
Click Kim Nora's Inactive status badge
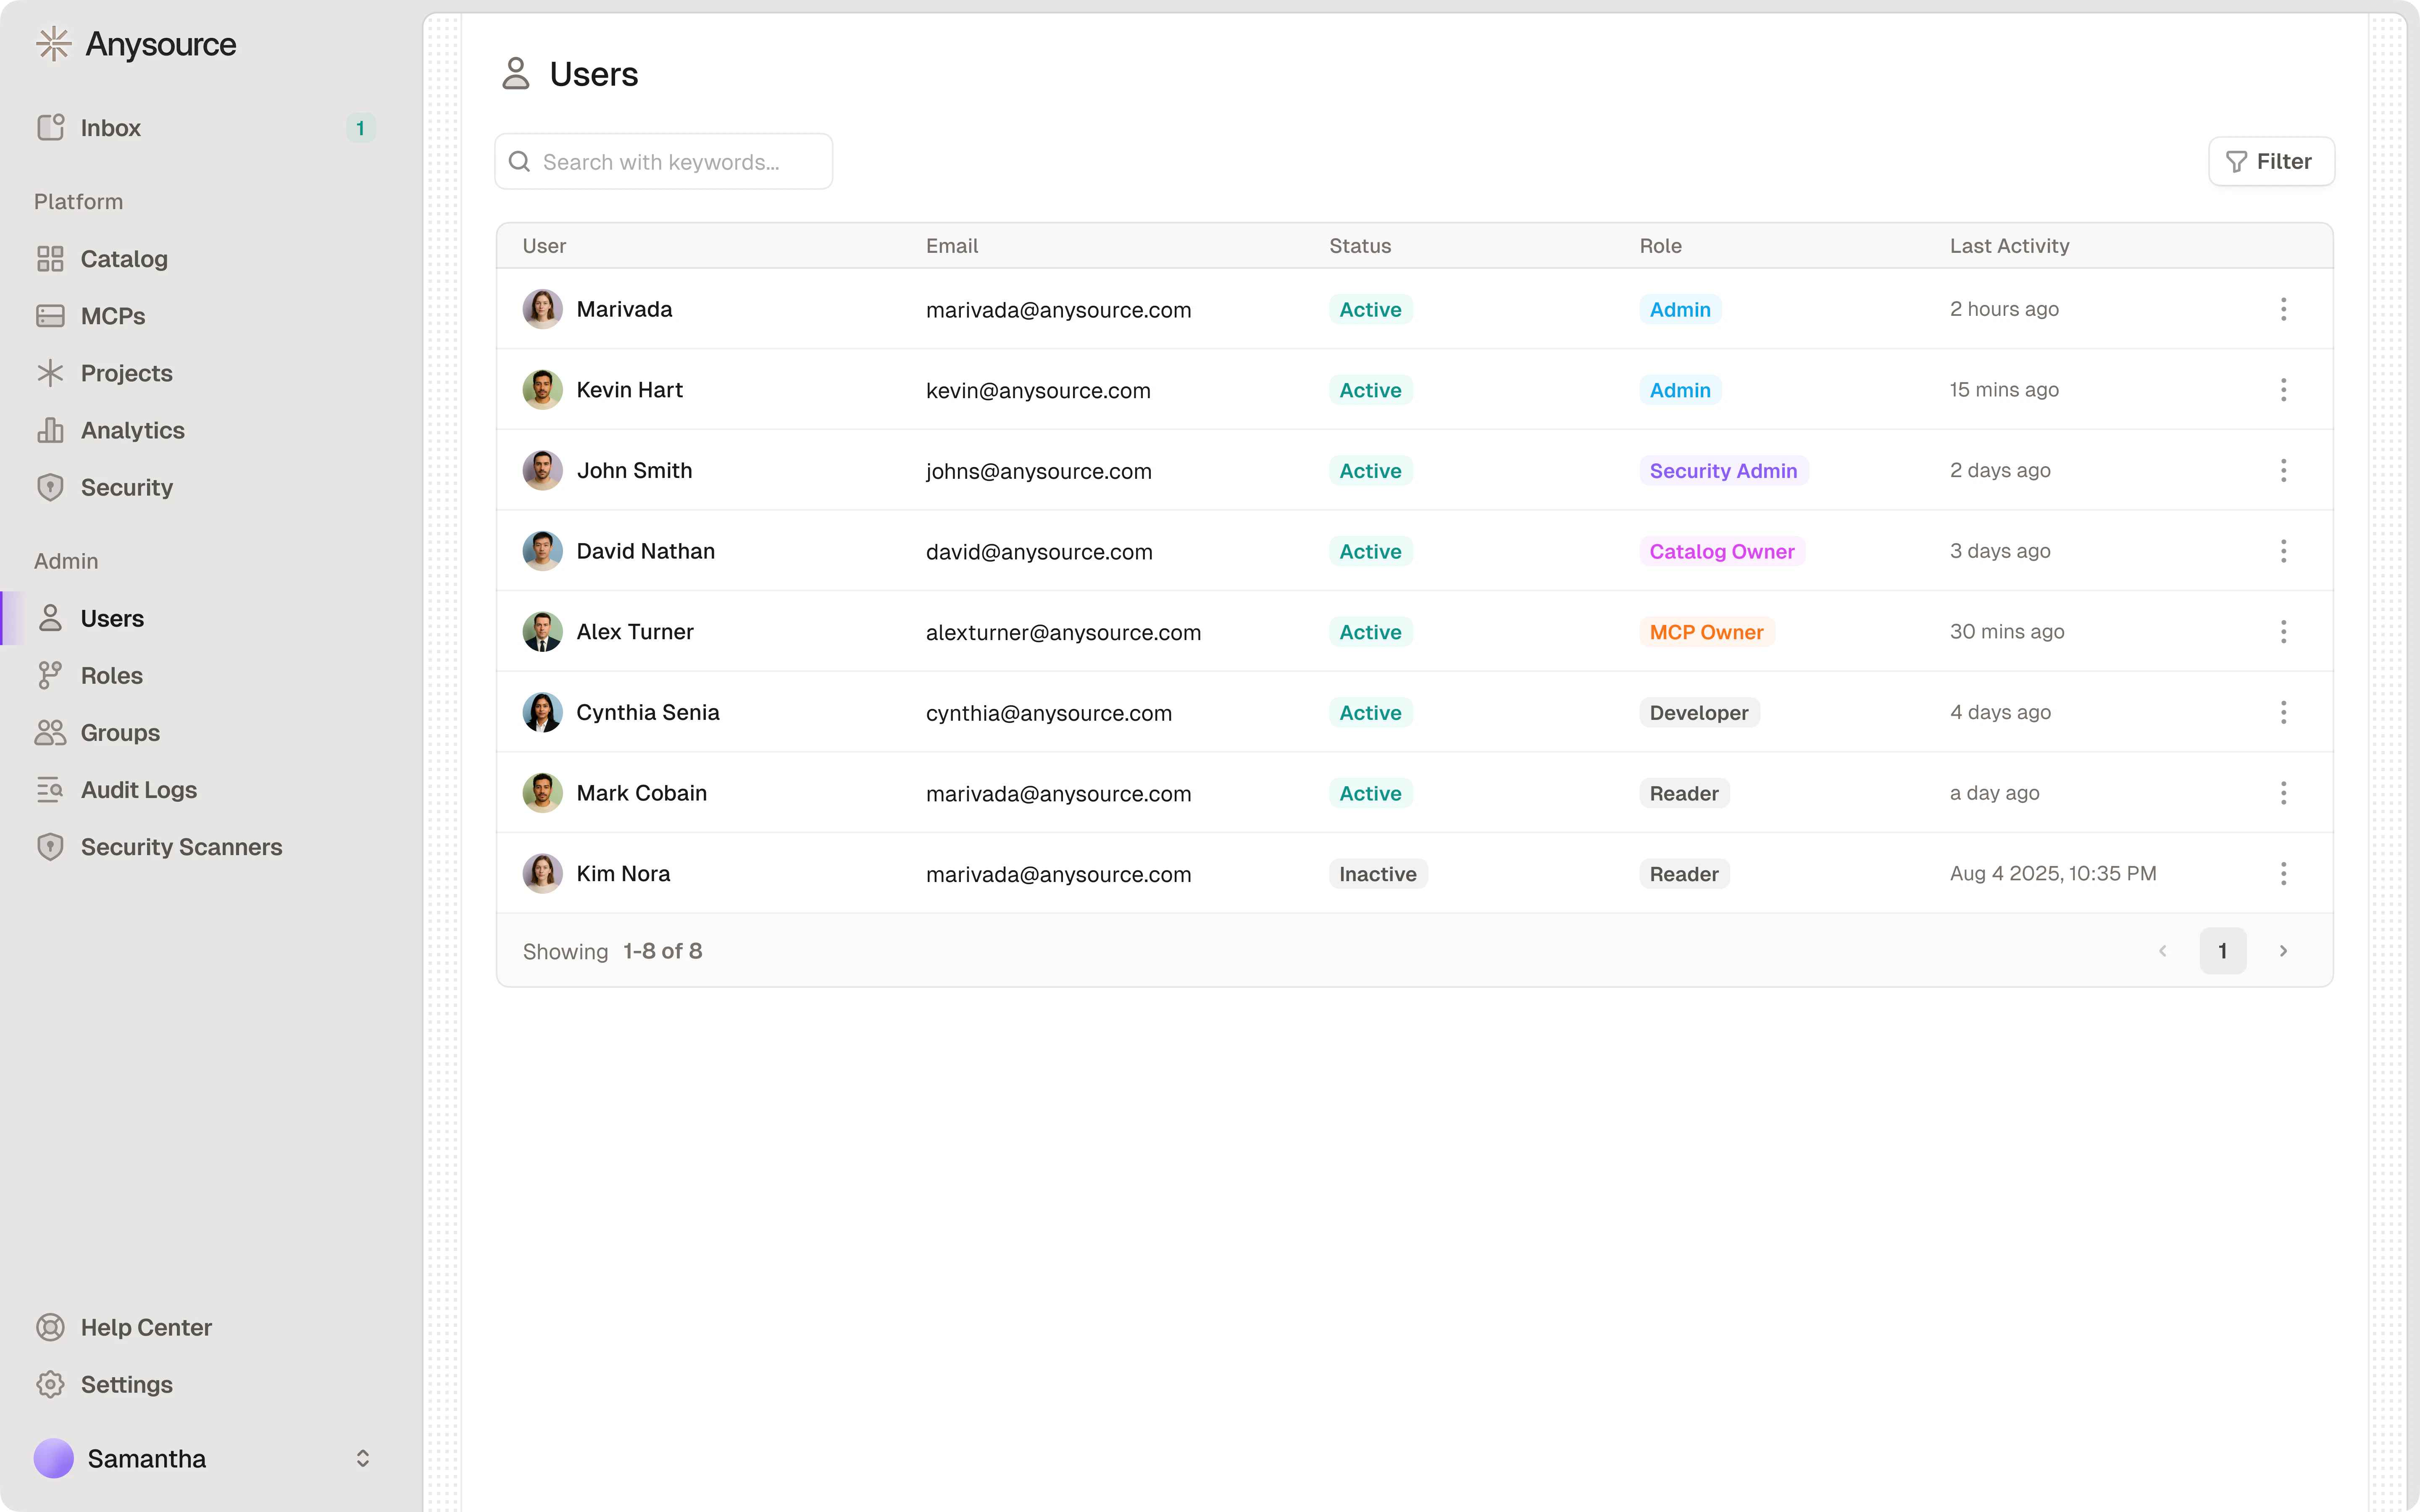pyautogui.click(x=1378, y=874)
